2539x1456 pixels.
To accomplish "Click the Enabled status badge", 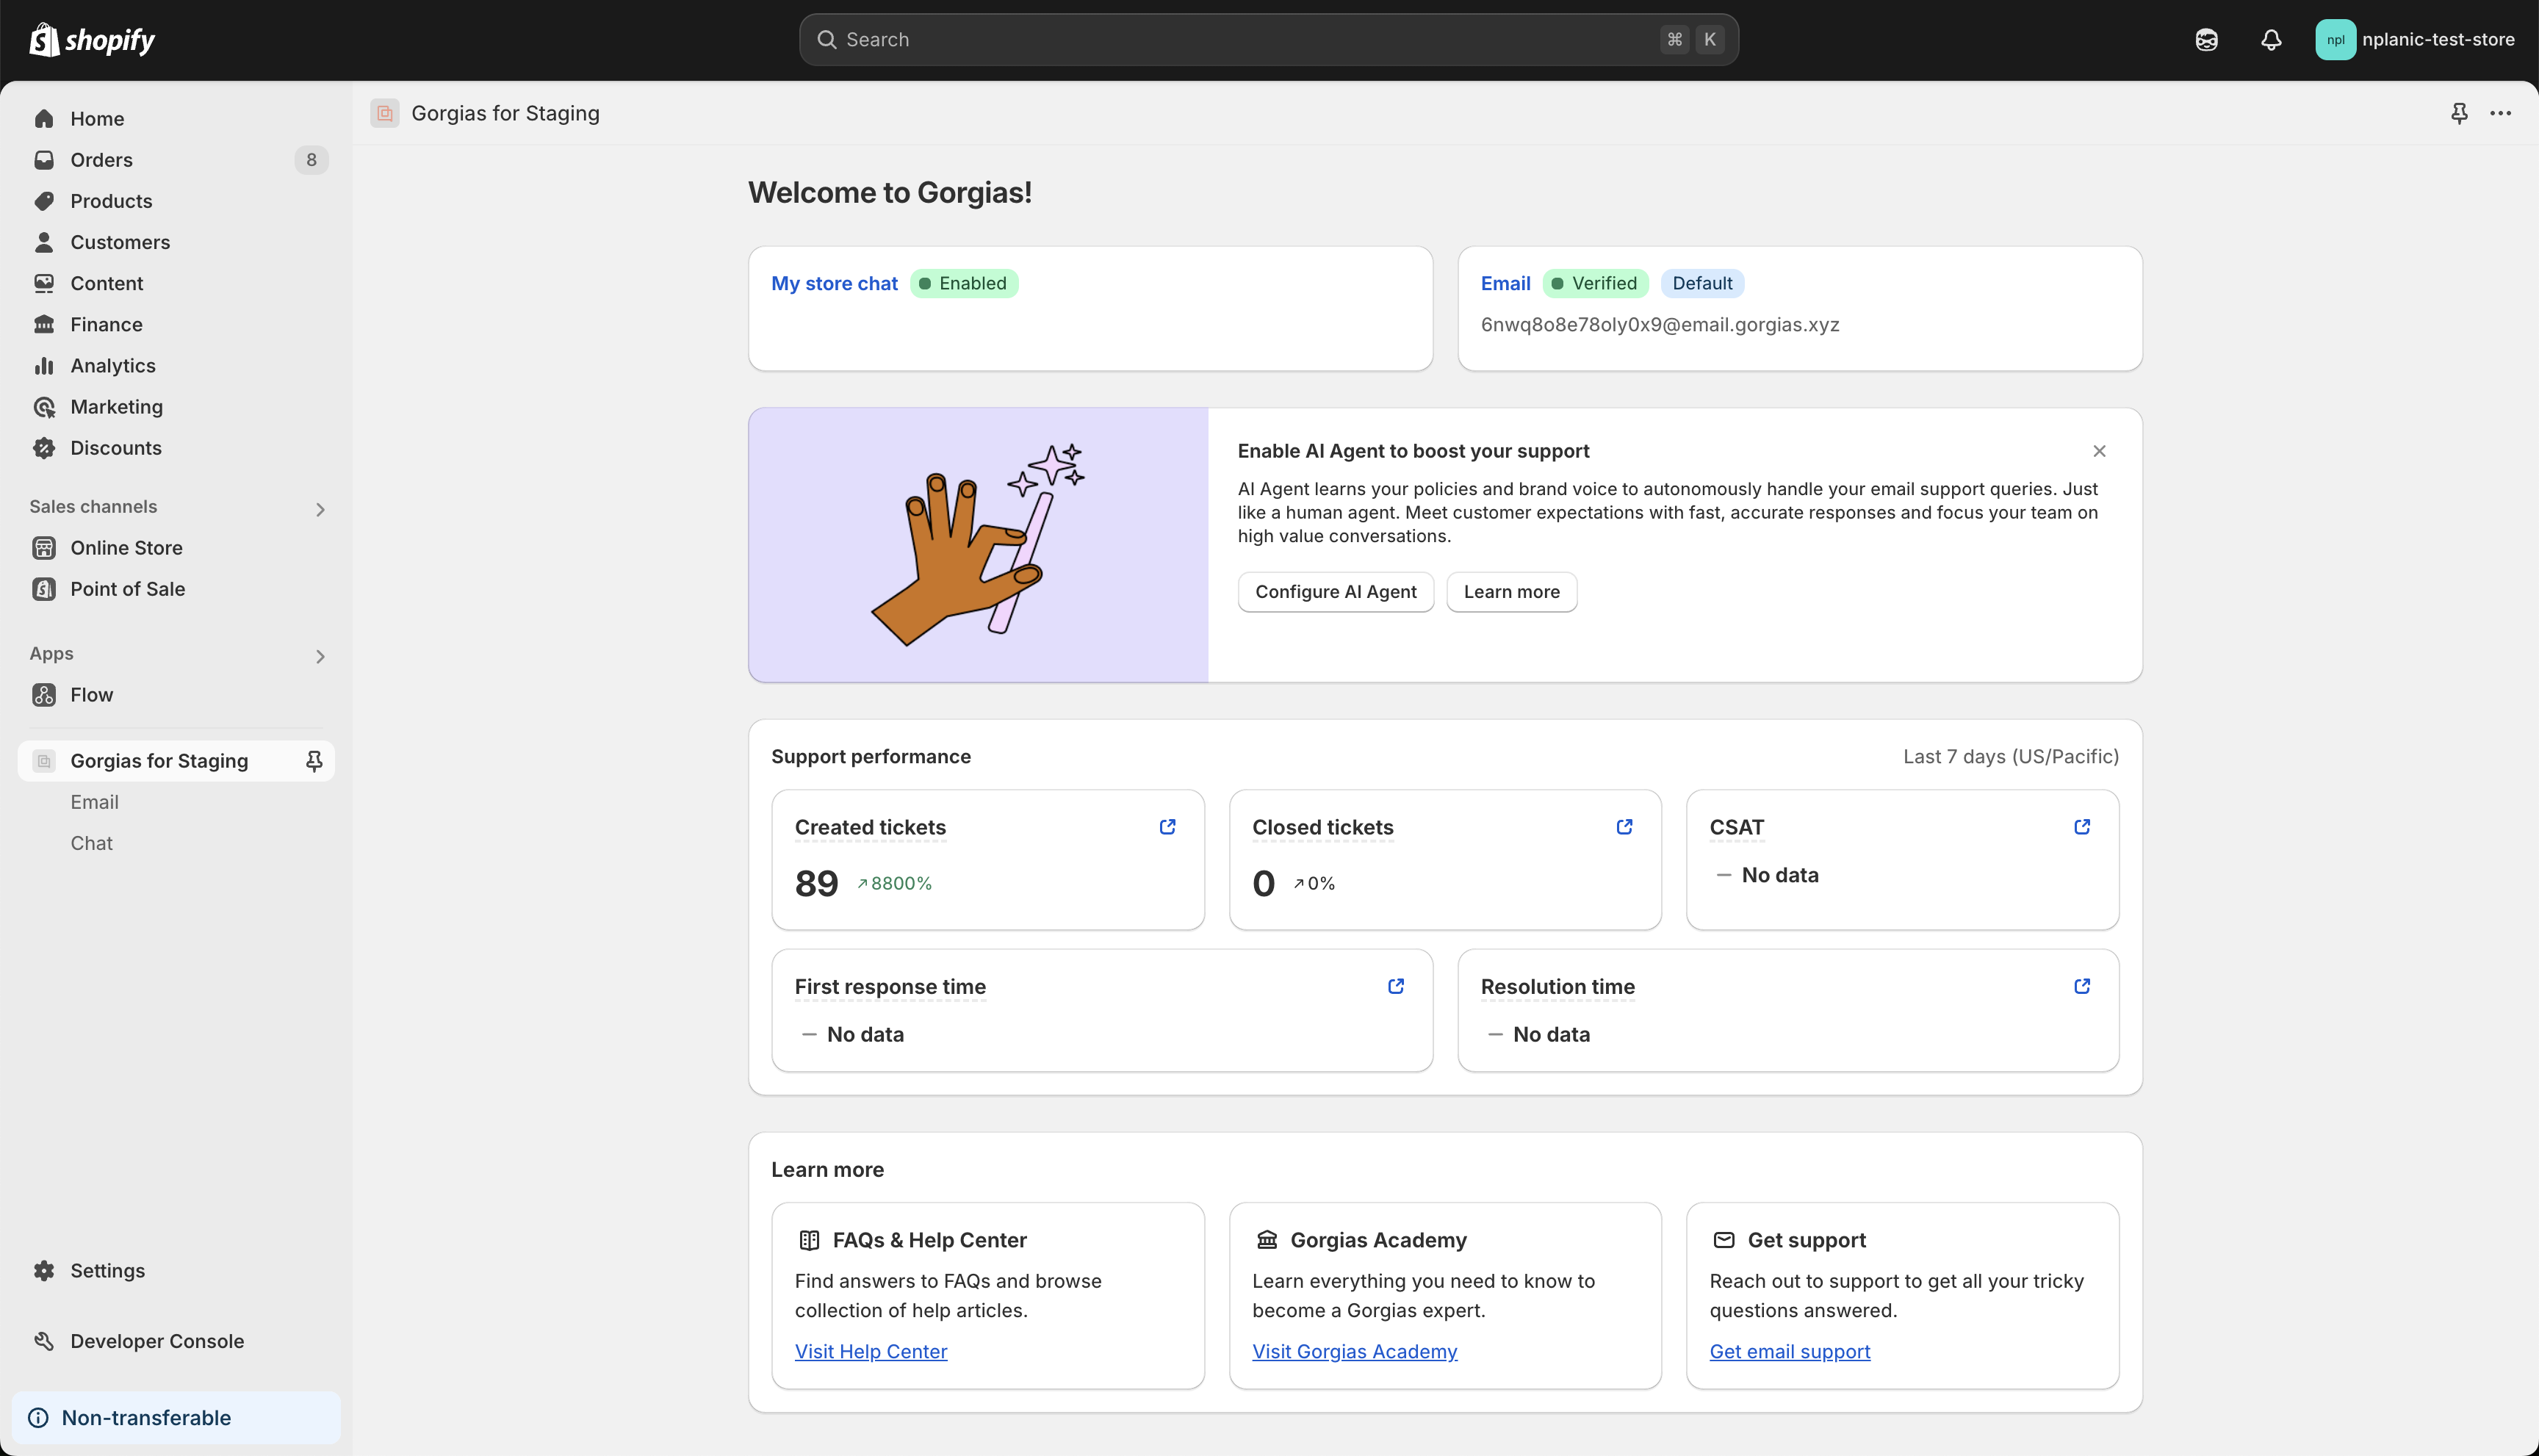I will tap(964, 284).
